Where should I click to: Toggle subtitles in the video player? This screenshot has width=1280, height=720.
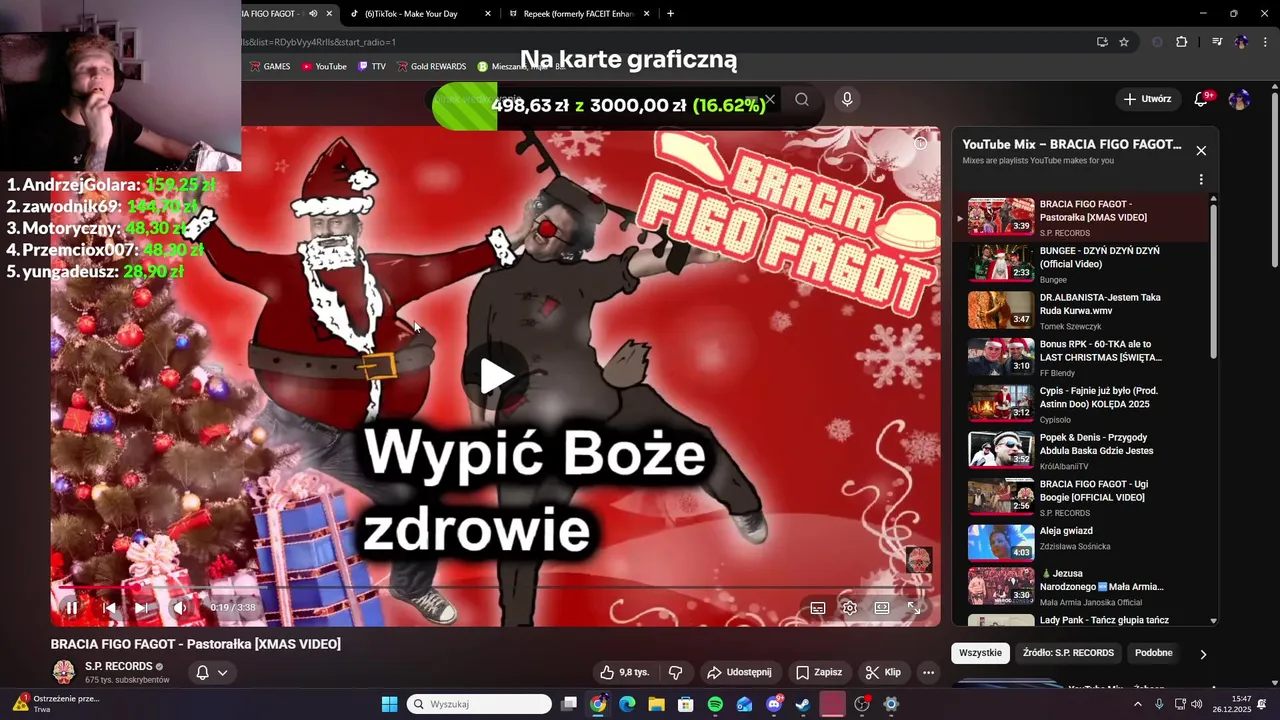pyautogui.click(x=817, y=607)
